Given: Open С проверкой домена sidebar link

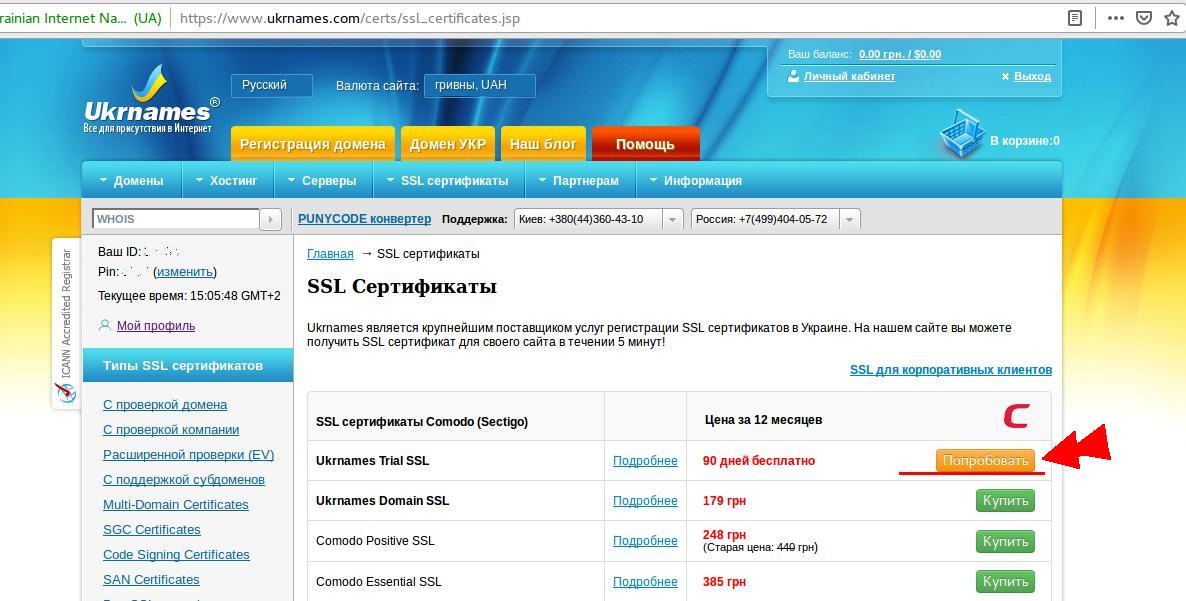Looking at the screenshot, I should [165, 404].
